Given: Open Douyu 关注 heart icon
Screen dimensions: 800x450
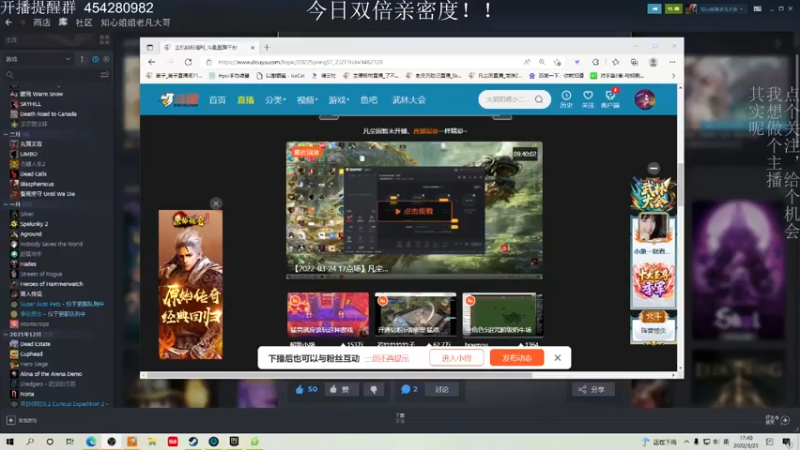Looking at the screenshot, I should click(x=588, y=99).
